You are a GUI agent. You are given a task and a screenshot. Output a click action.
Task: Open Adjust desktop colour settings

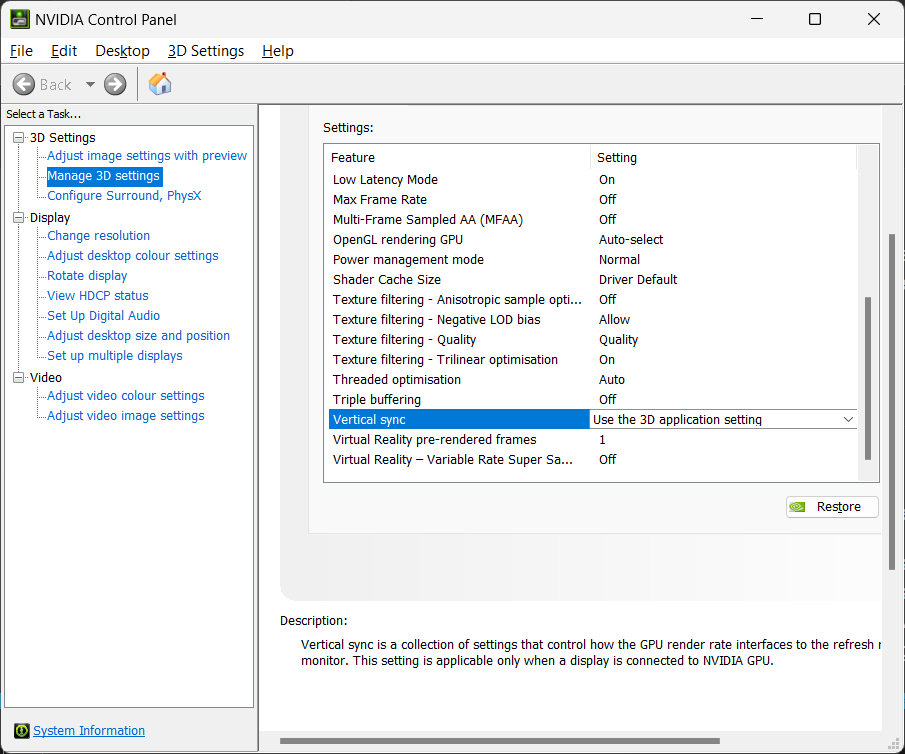[133, 256]
